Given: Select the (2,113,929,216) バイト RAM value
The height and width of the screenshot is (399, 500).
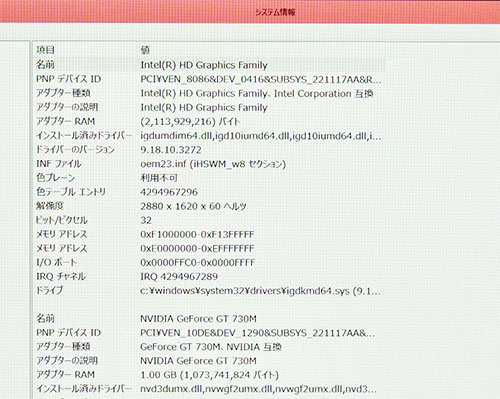Looking at the screenshot, I should coord(190,122).
